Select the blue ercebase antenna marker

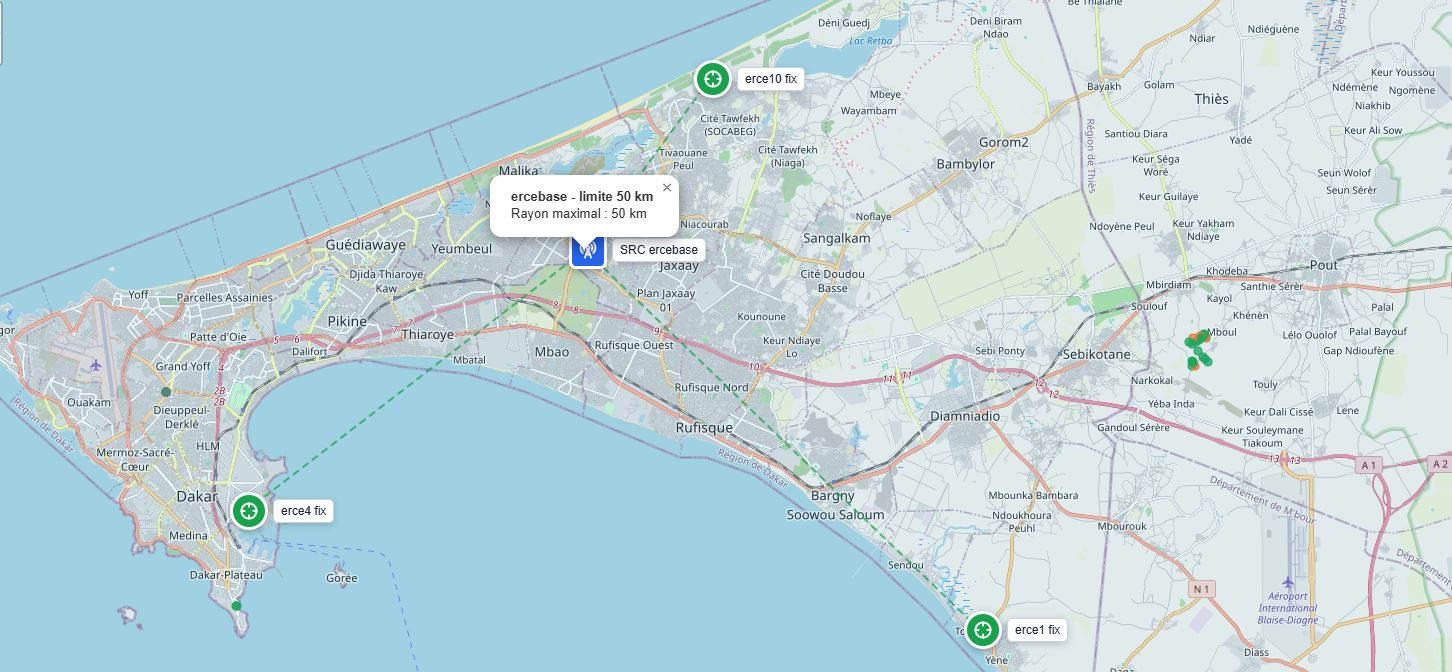click(x=588, y=250)
